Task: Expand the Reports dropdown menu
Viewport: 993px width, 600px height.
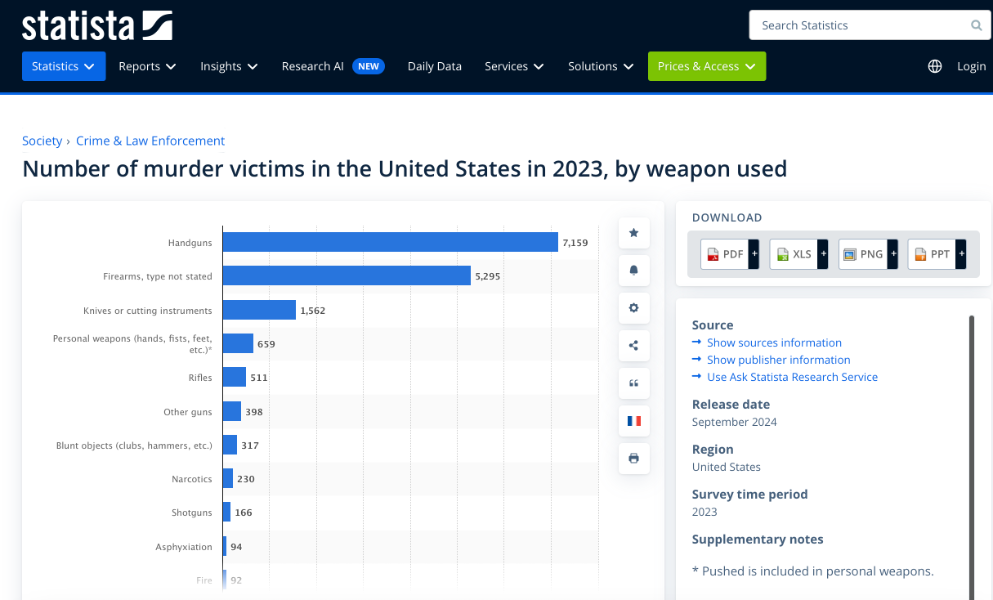Action: [147, 66]
